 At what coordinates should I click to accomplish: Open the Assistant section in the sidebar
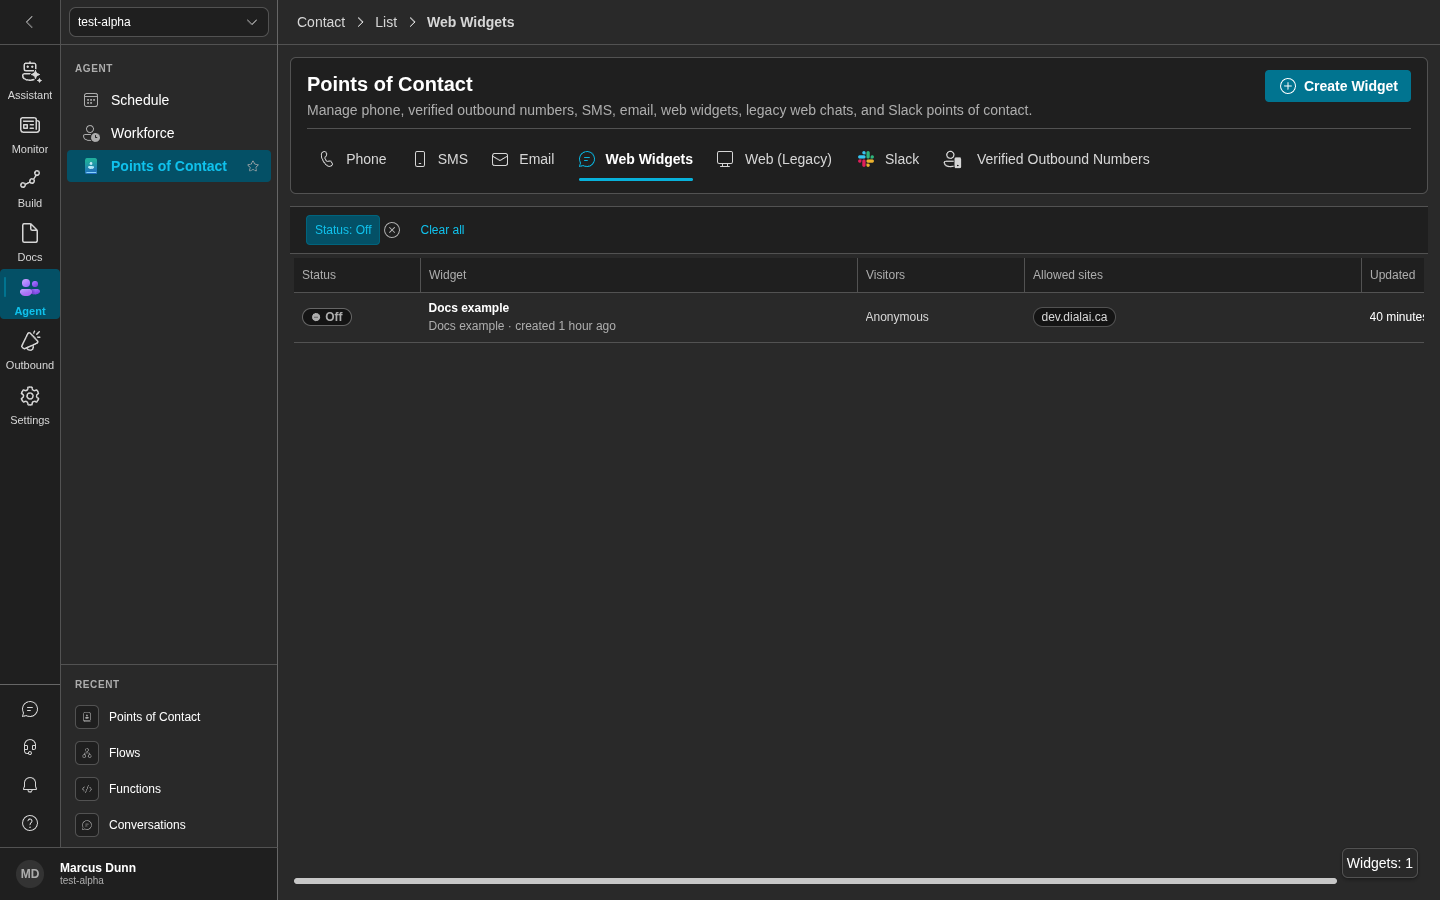tap(30, 81)
